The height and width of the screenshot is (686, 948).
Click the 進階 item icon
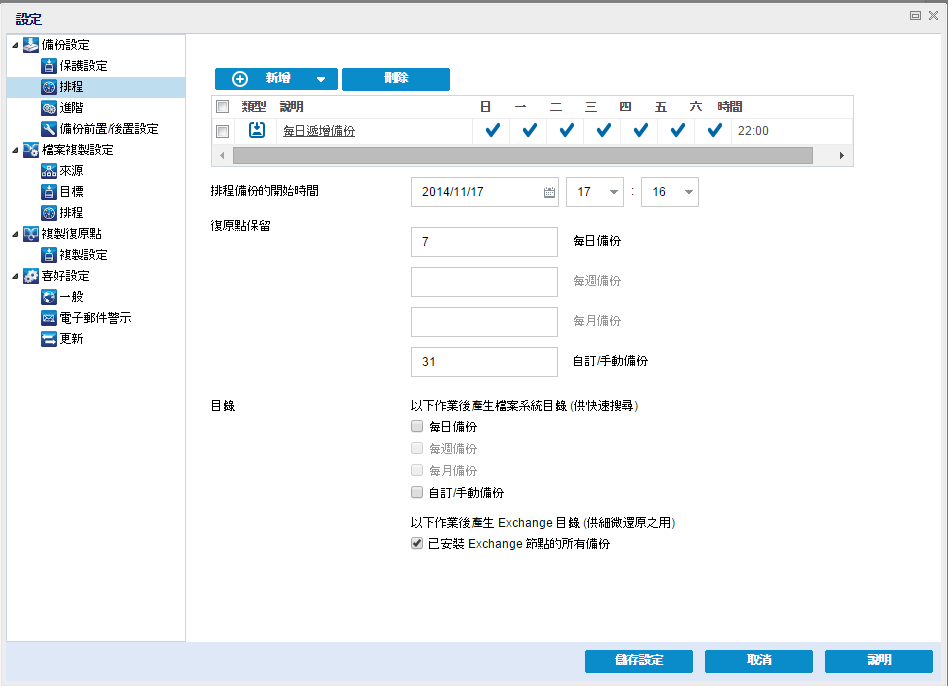pyautogui.click(x=48, y=108)
